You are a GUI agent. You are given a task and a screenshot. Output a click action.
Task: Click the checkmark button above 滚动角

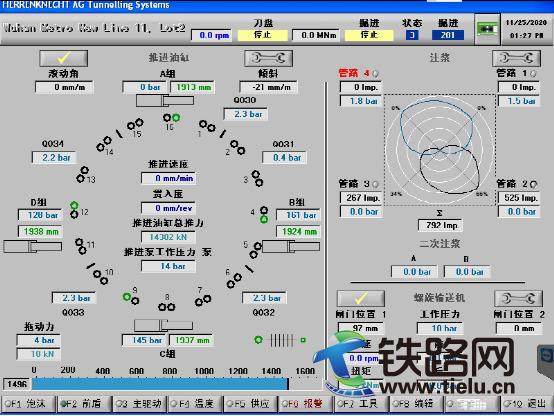(64, 58)
